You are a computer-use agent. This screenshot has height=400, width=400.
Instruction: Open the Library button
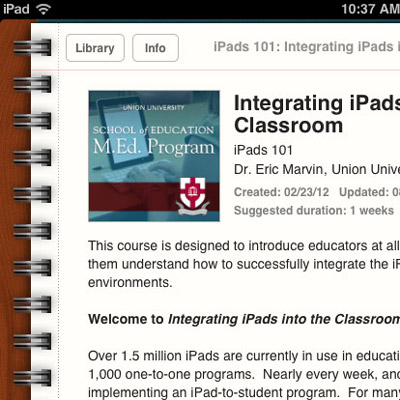[x=95, y=48]
